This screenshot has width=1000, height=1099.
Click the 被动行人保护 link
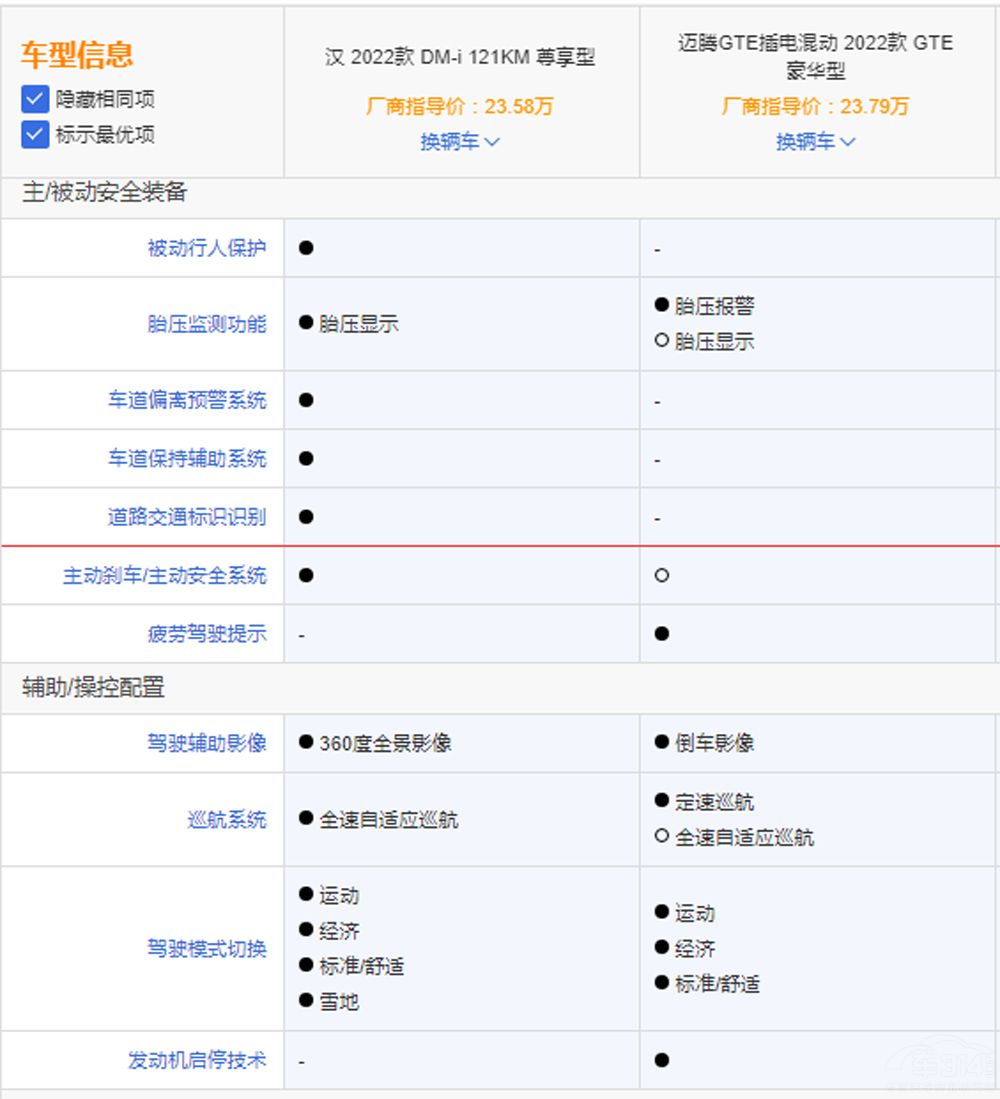(x=207, y=248)
